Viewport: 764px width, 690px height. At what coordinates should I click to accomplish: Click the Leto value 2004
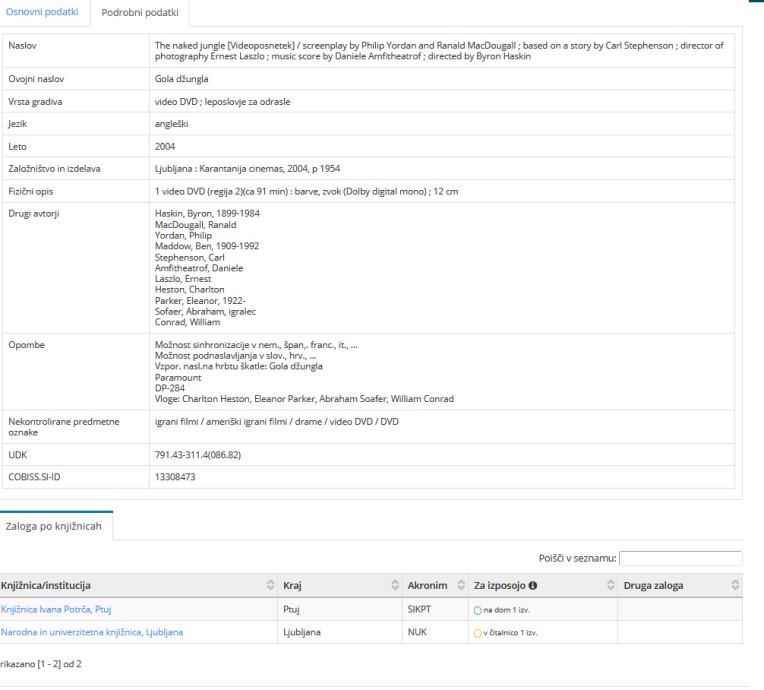pyautogui.click(x=165, y=147)
